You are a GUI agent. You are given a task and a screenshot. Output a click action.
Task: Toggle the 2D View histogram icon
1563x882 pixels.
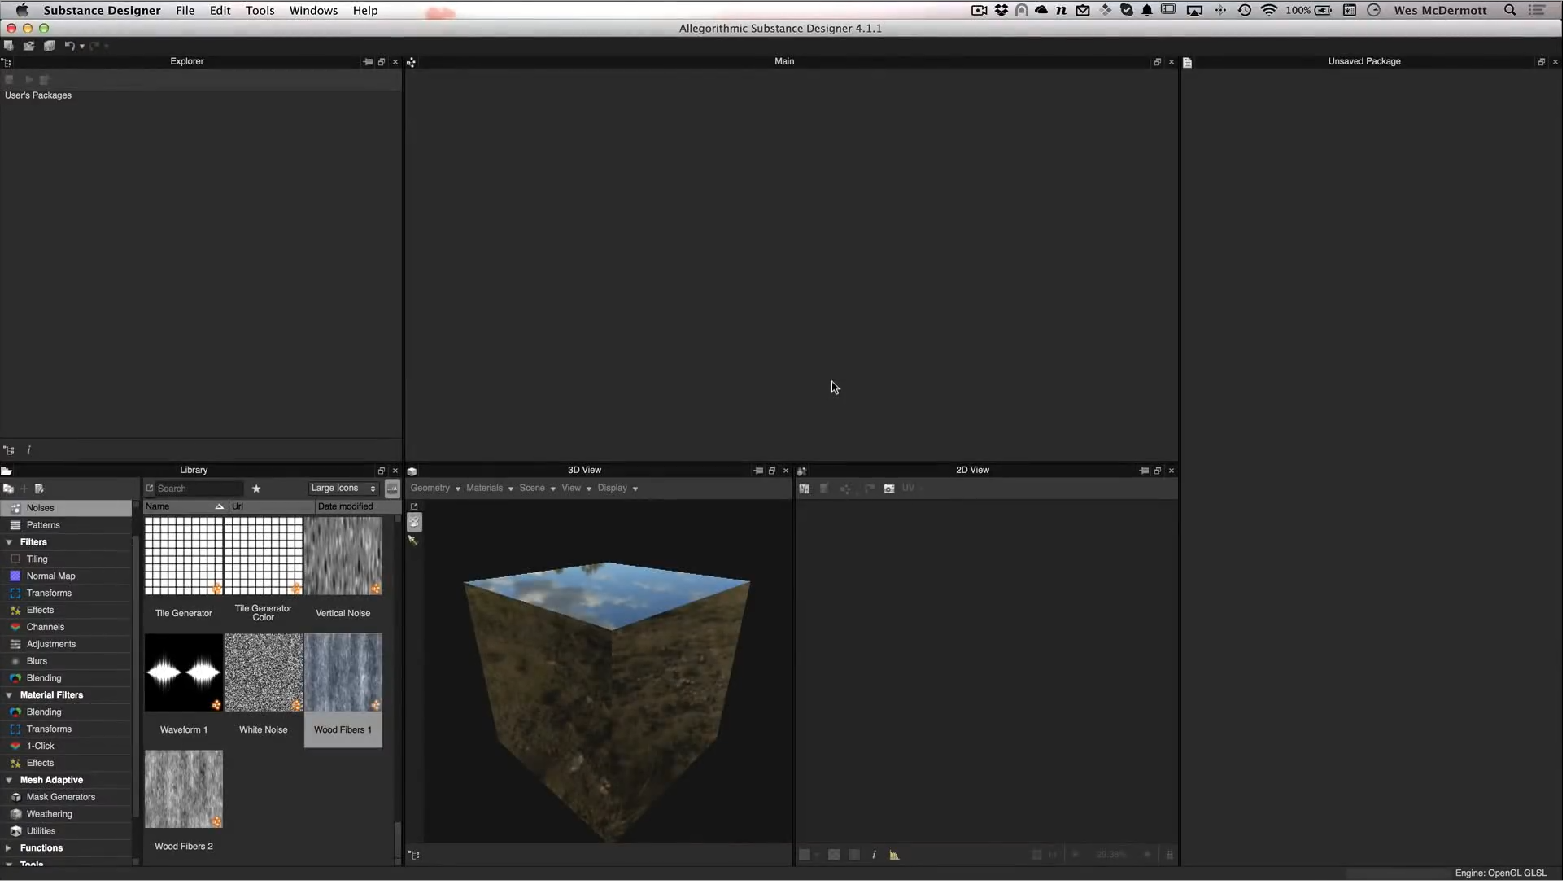click(894, 855)
